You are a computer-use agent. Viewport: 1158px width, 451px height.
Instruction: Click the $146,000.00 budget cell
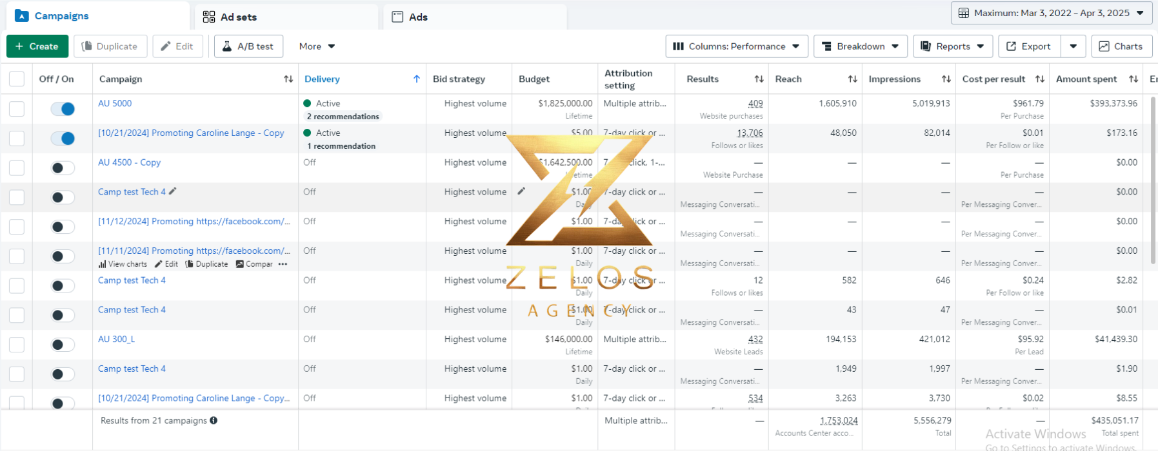tap(567, 340)
